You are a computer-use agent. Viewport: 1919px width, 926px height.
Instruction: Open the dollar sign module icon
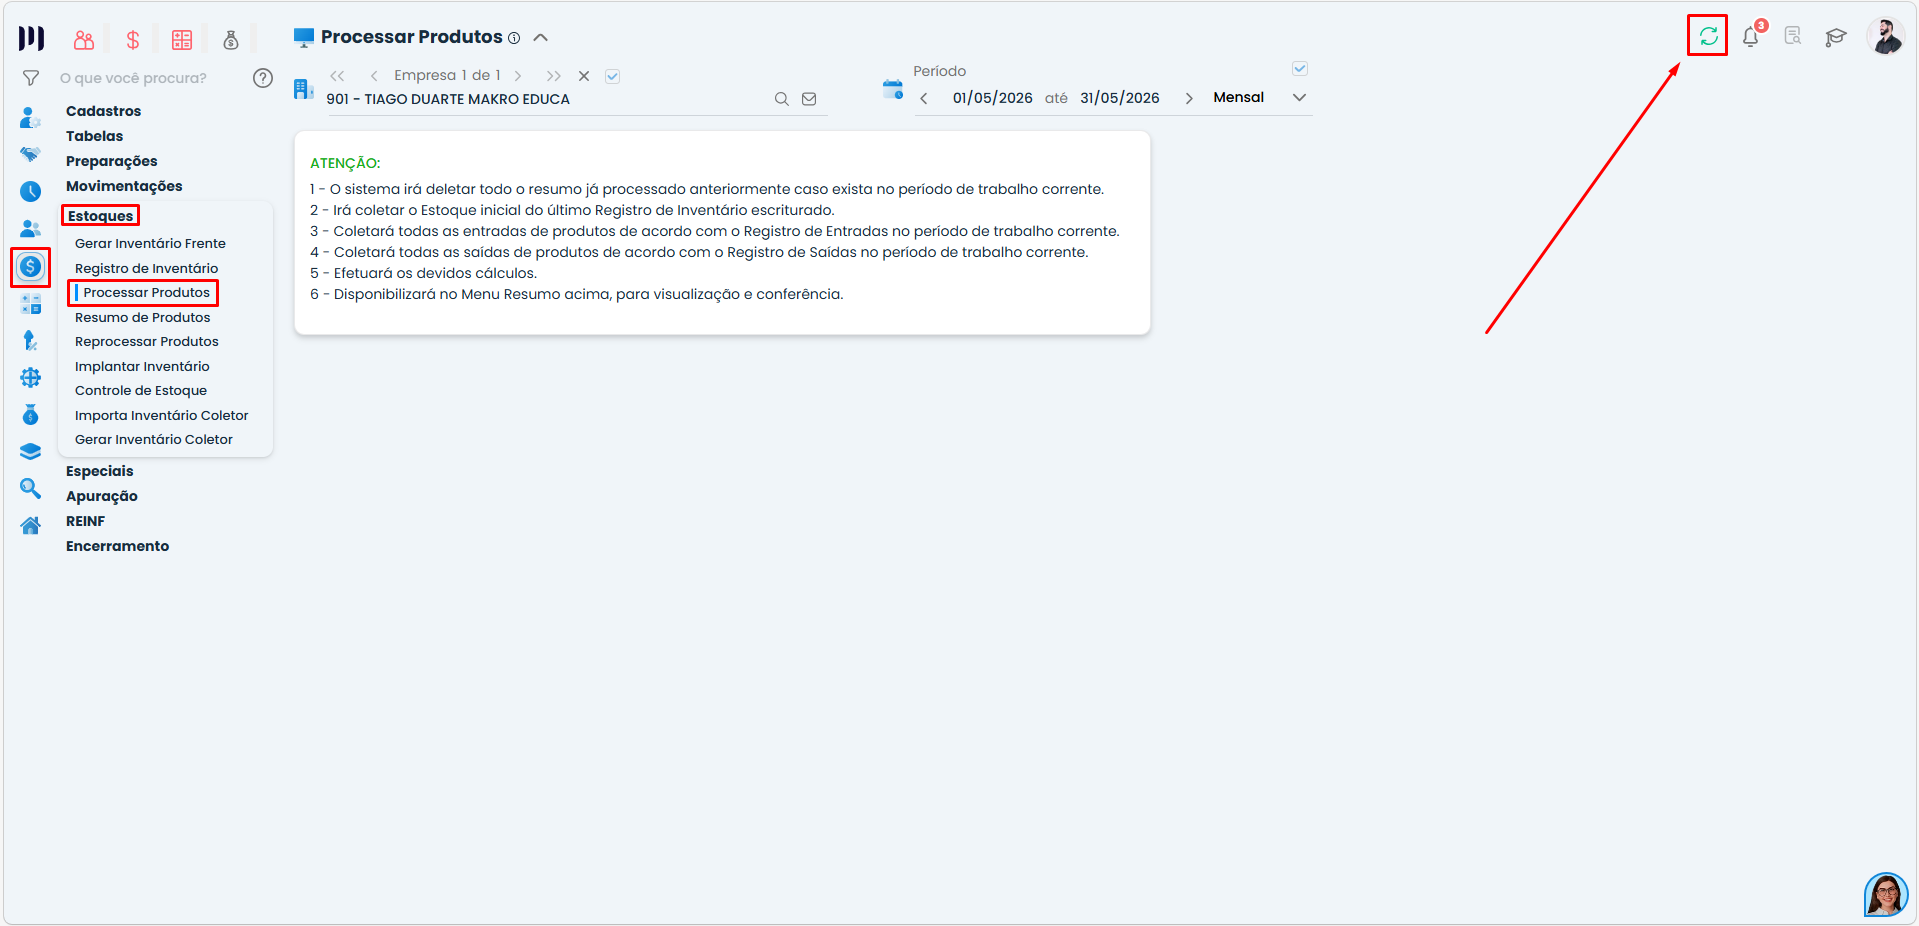pyautogui.click(x=133, y=40)
